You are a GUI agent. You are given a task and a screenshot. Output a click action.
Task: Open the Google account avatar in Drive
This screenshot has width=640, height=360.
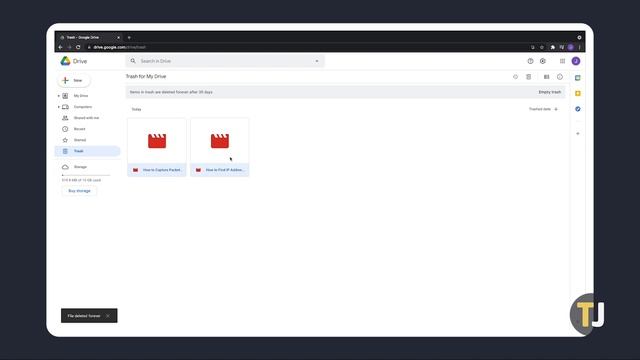(576, 61)
